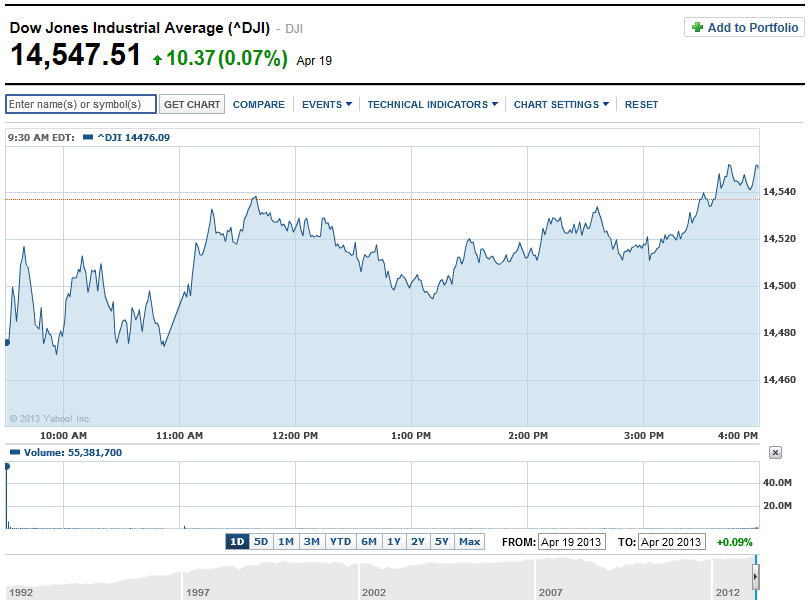Click the FROM date field
This screenshot has width=809, height=601.
571,542
